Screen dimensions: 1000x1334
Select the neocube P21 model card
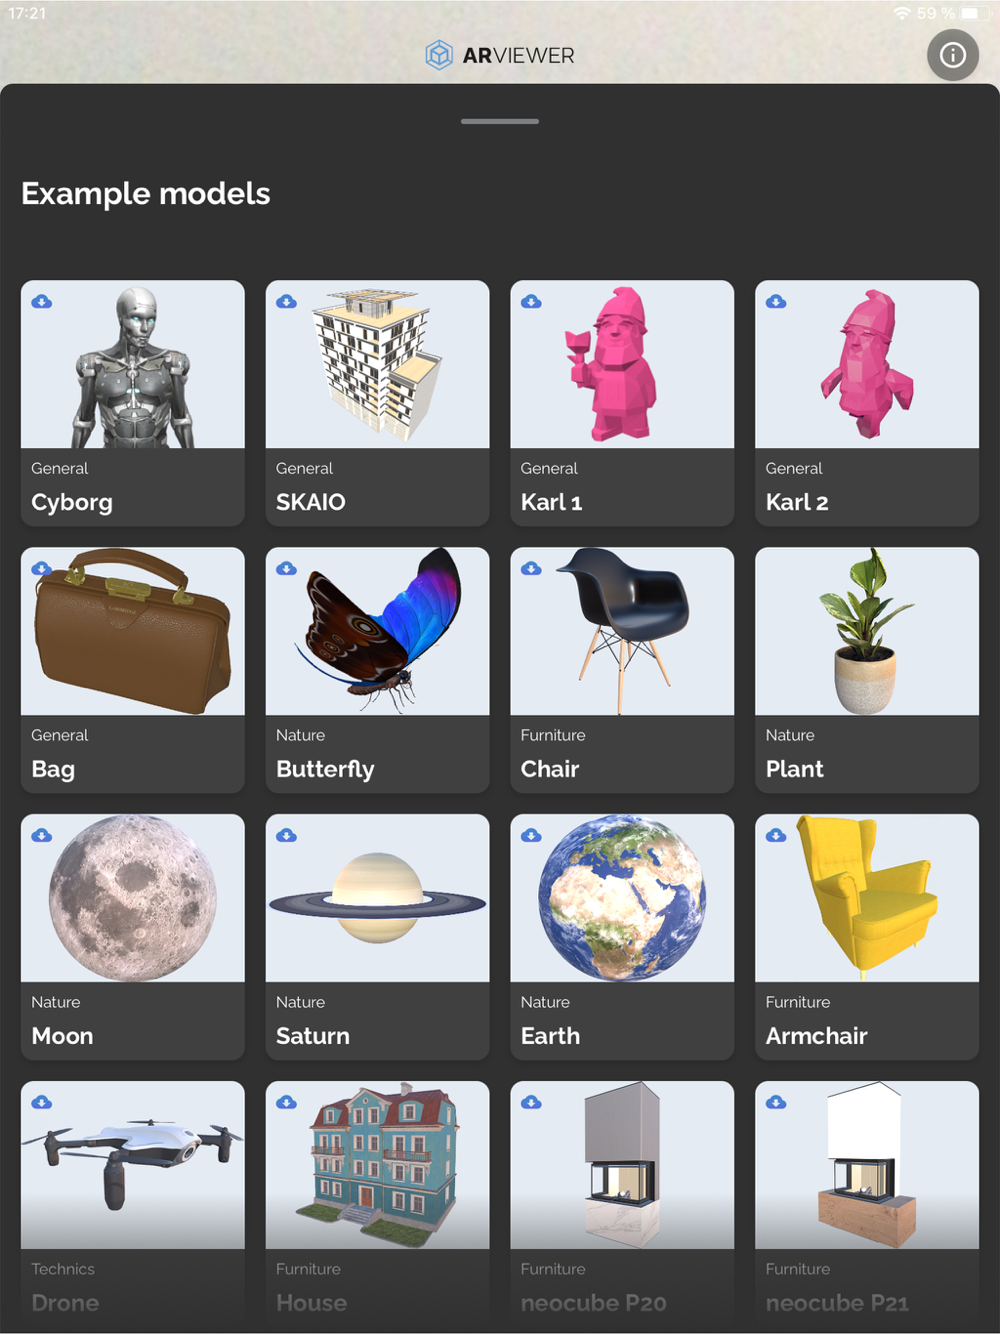pos(867,1204)
